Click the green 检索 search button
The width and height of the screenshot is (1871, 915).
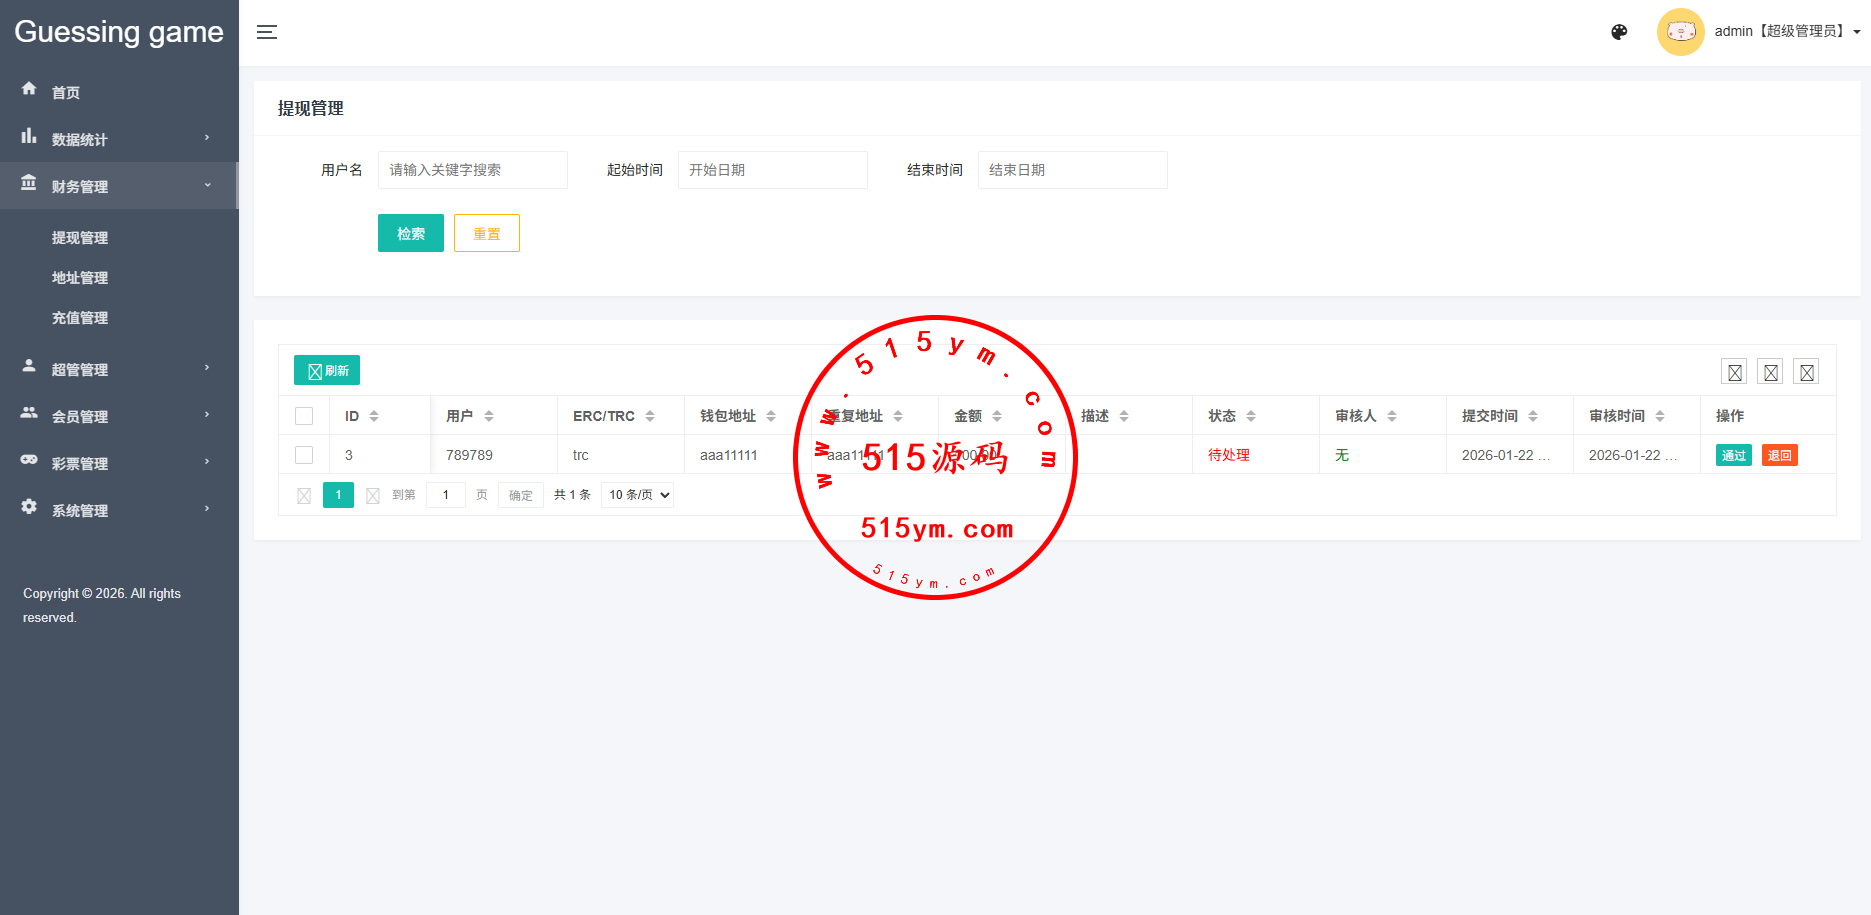point(410,233)
